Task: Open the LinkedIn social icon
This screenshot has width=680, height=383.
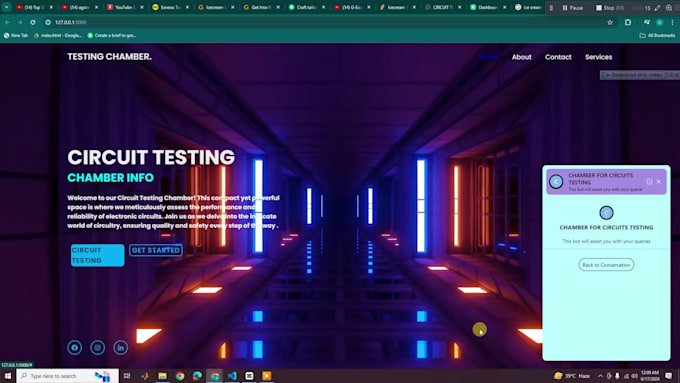Action: click(x=121, y=347)
